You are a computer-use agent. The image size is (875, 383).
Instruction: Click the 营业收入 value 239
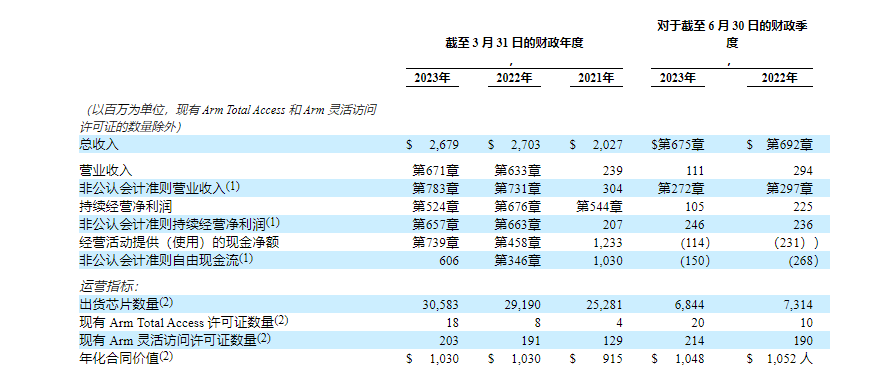[x=613, y=171]
